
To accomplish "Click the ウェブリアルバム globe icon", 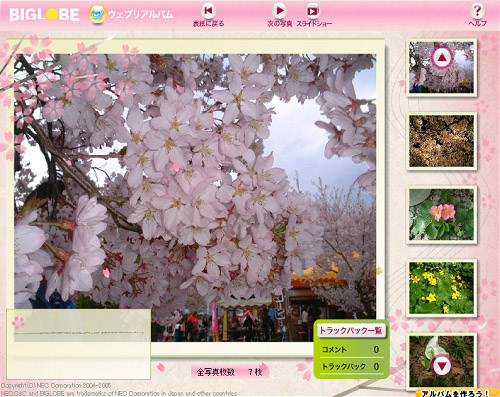I will coord(97,14).
